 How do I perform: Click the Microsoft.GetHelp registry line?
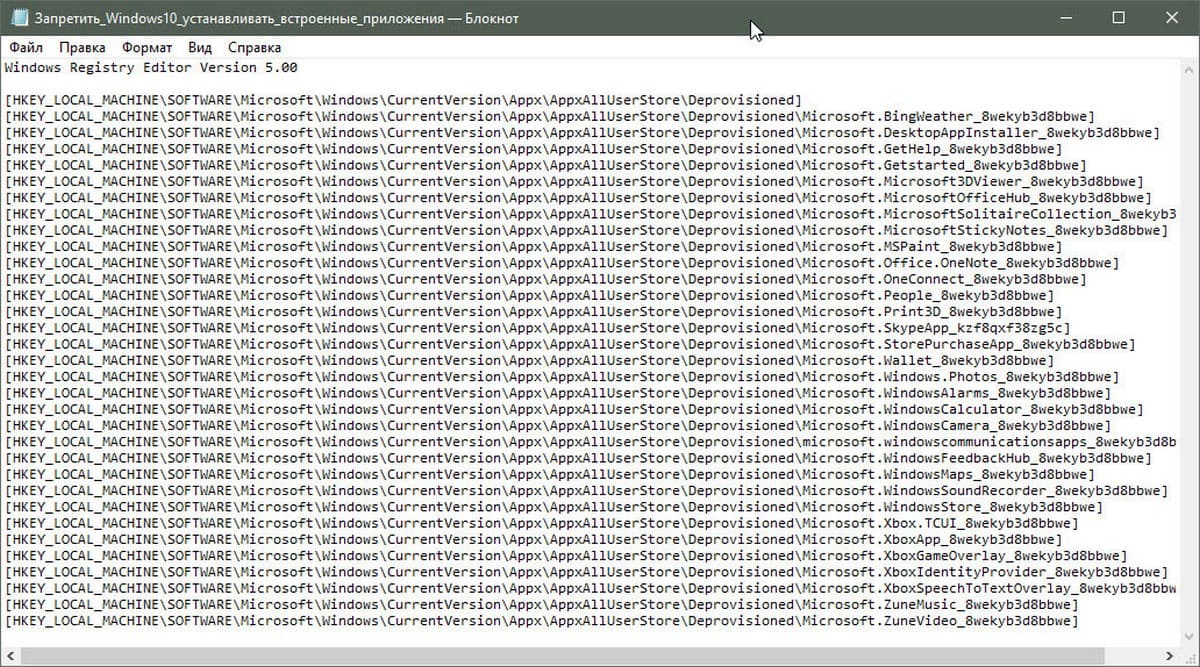[533, 149]
